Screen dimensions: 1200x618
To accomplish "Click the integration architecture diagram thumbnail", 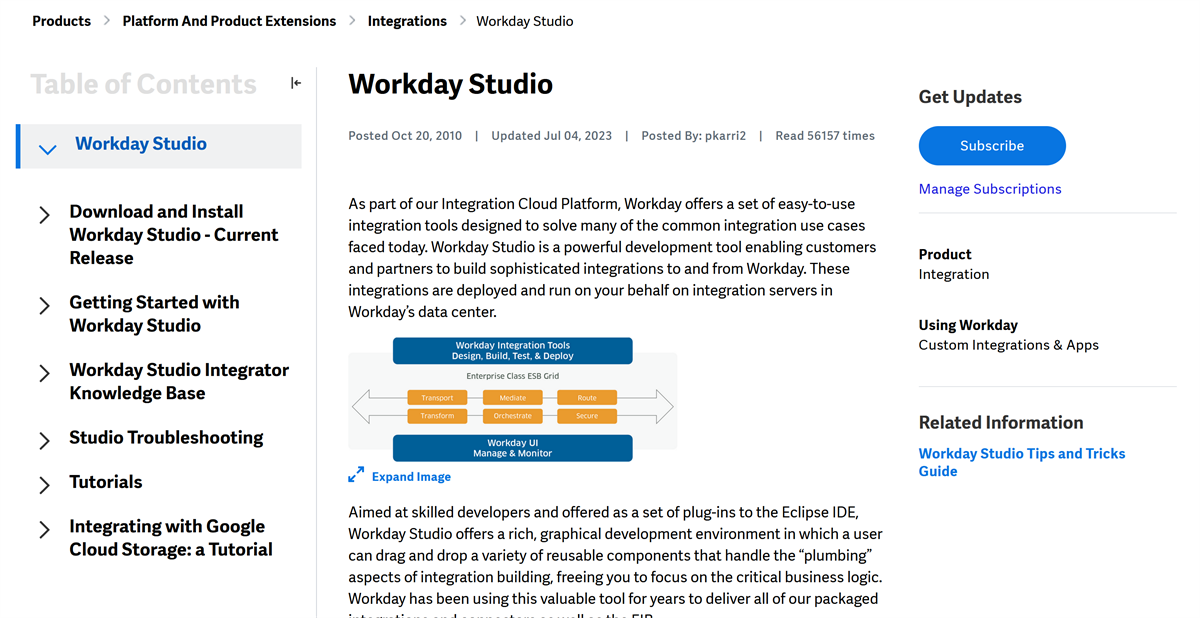I will click(x=513, y=400).
